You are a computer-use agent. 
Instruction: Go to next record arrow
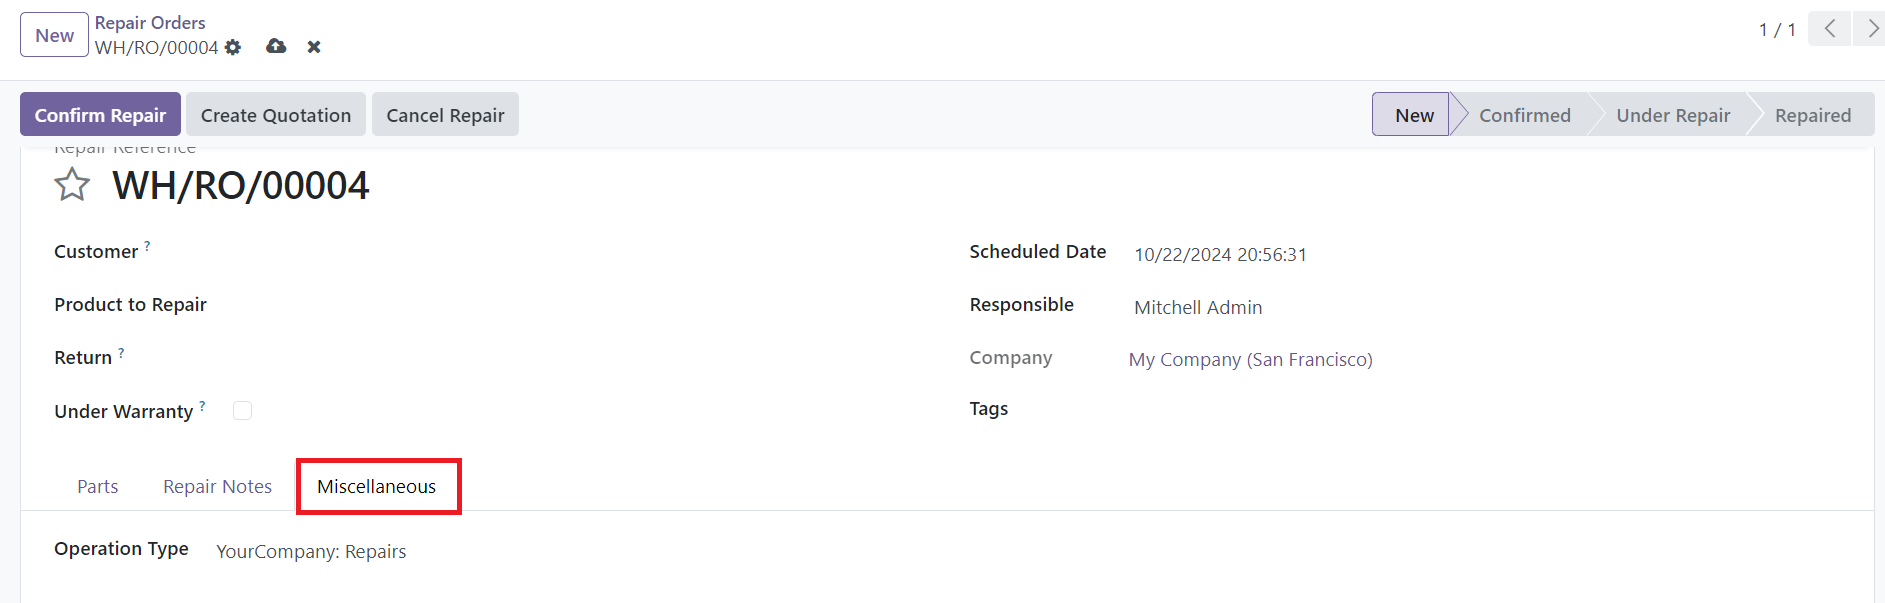[x=1870, y=29]
